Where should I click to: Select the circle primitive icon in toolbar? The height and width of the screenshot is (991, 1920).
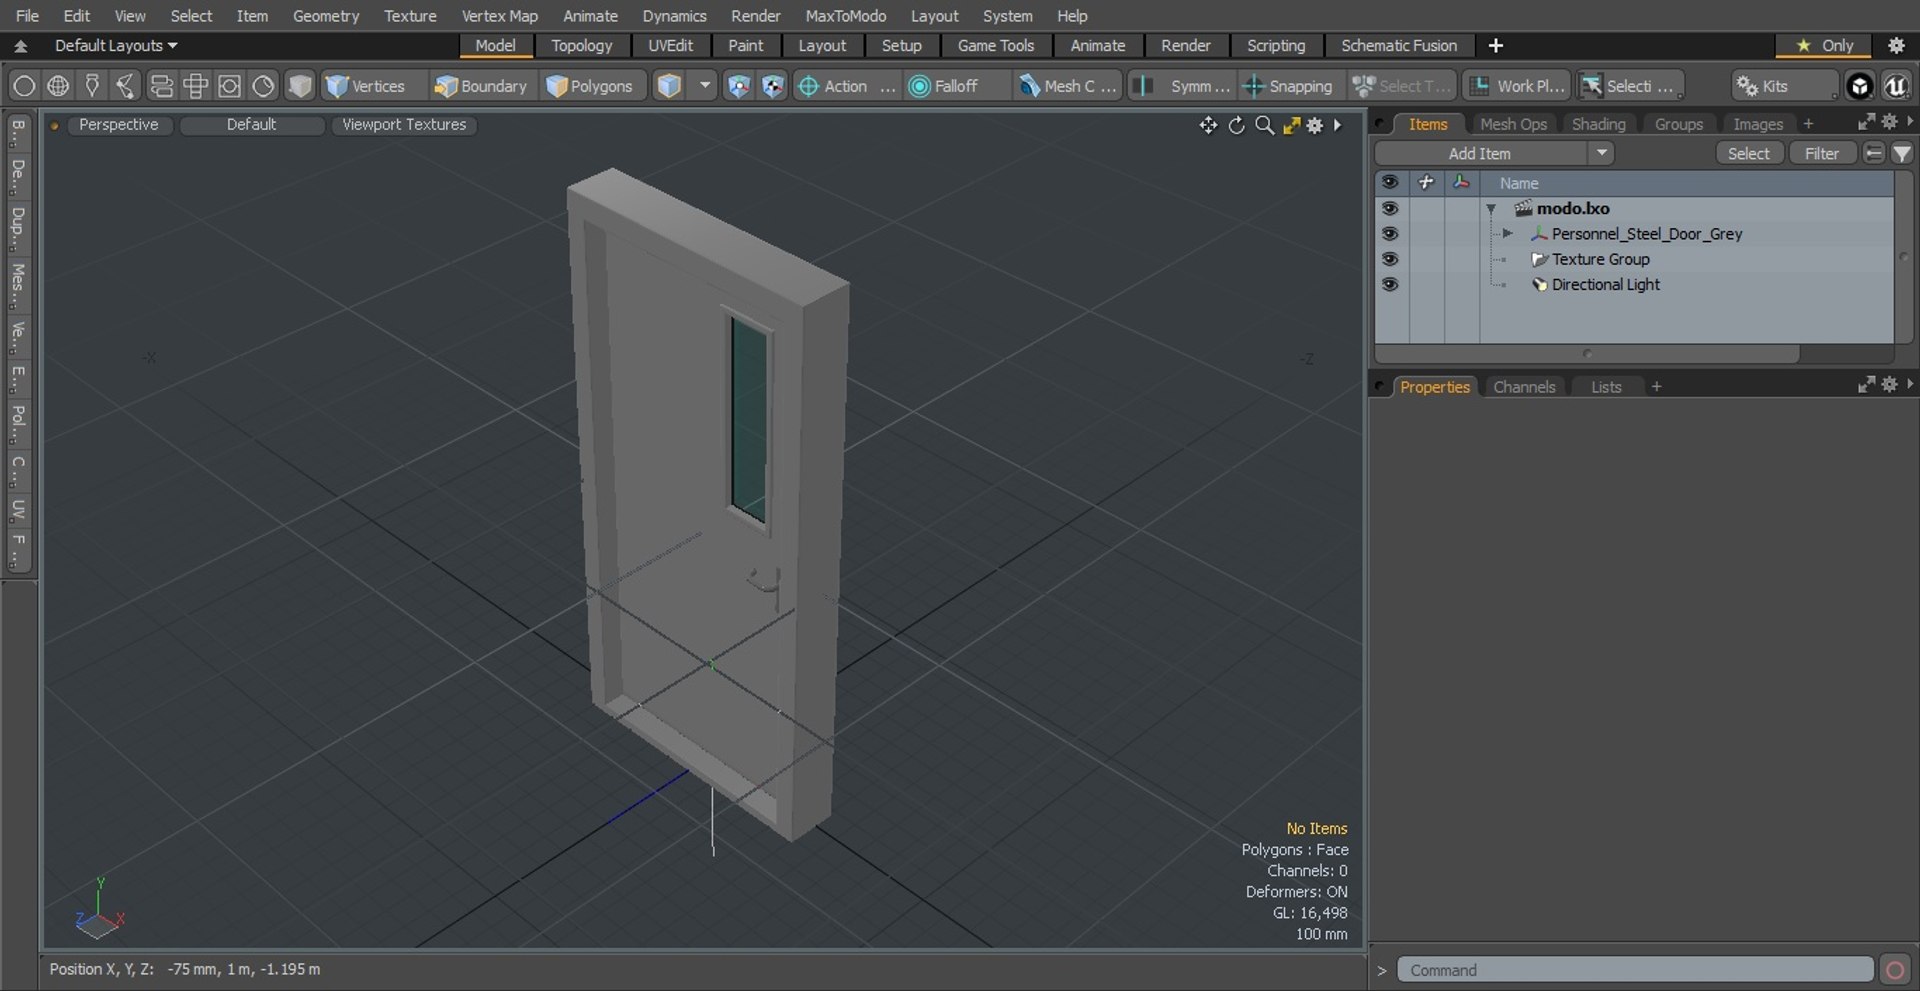coord(24,86)
